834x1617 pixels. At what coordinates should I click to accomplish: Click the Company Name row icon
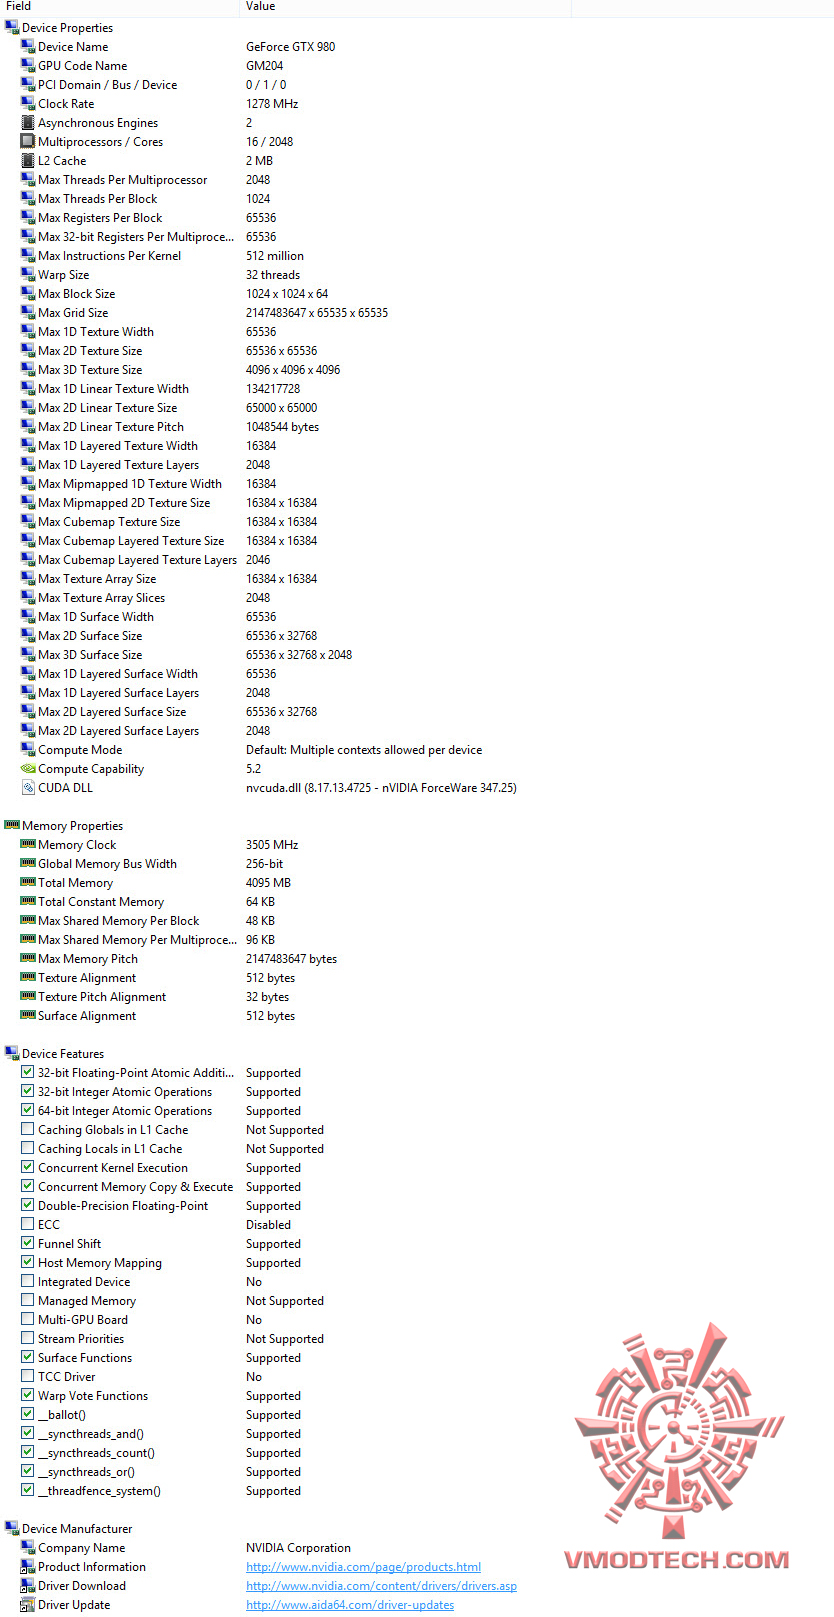pyautogui.click(x=28, y=1547)
